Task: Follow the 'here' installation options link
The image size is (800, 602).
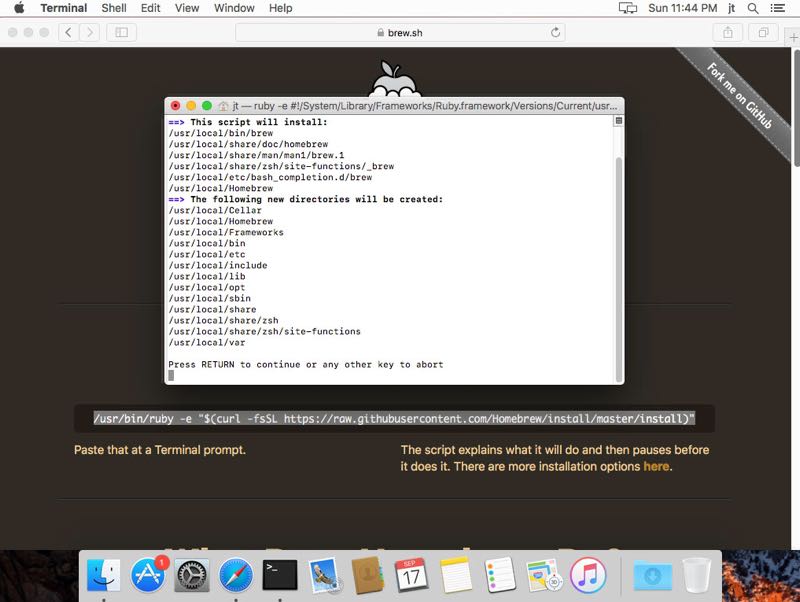Action: (656, 466)
